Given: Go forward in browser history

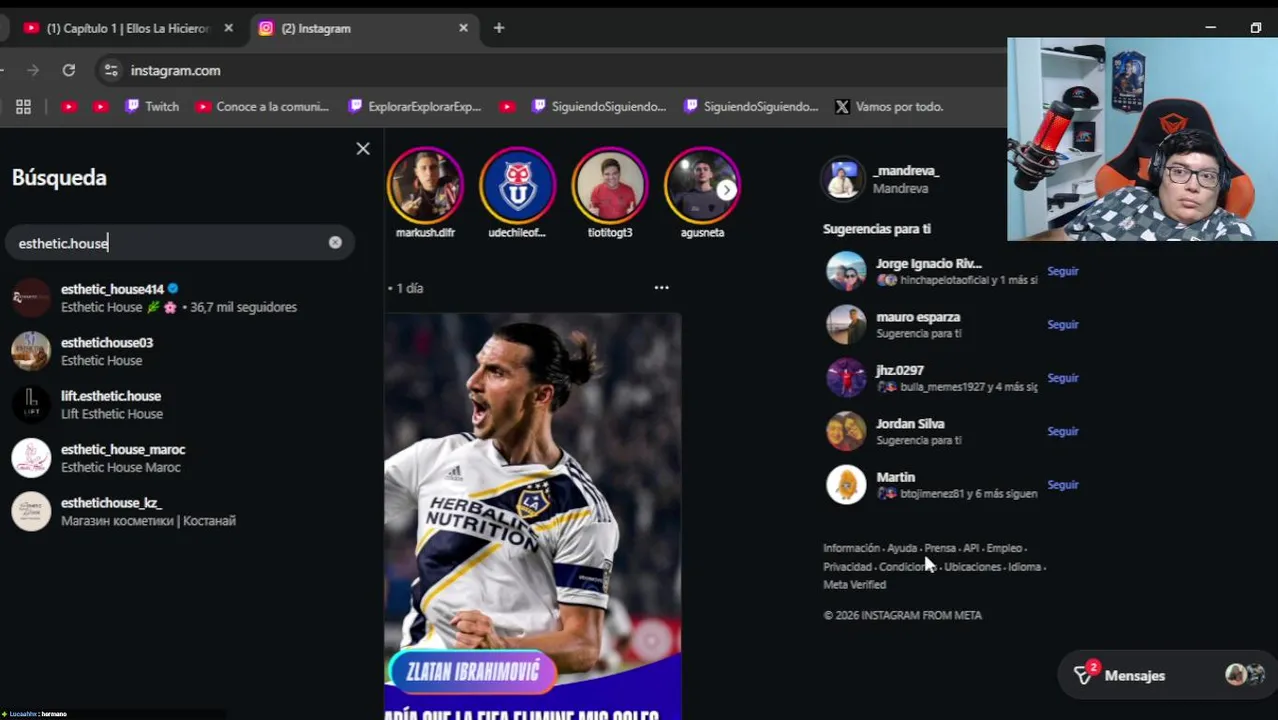Looking at the screenshot, I should tap(33, 70).
